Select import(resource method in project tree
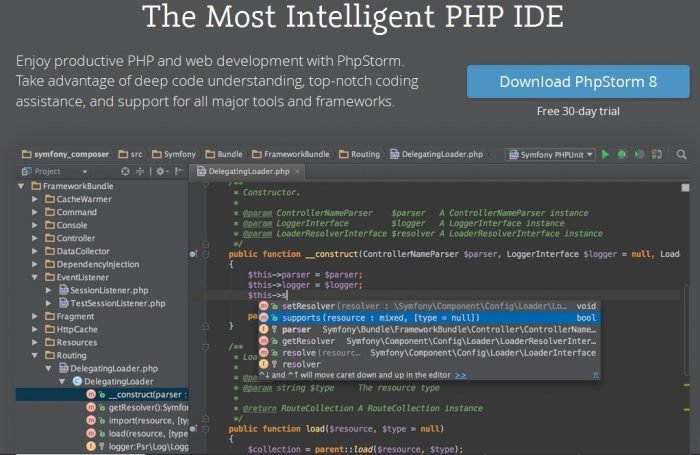 (137, 421)
